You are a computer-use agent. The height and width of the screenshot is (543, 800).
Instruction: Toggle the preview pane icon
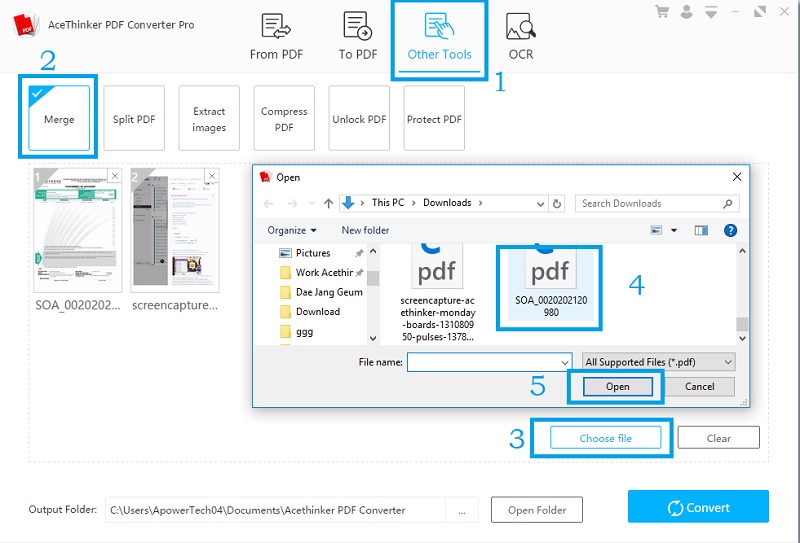pos(701,230)
